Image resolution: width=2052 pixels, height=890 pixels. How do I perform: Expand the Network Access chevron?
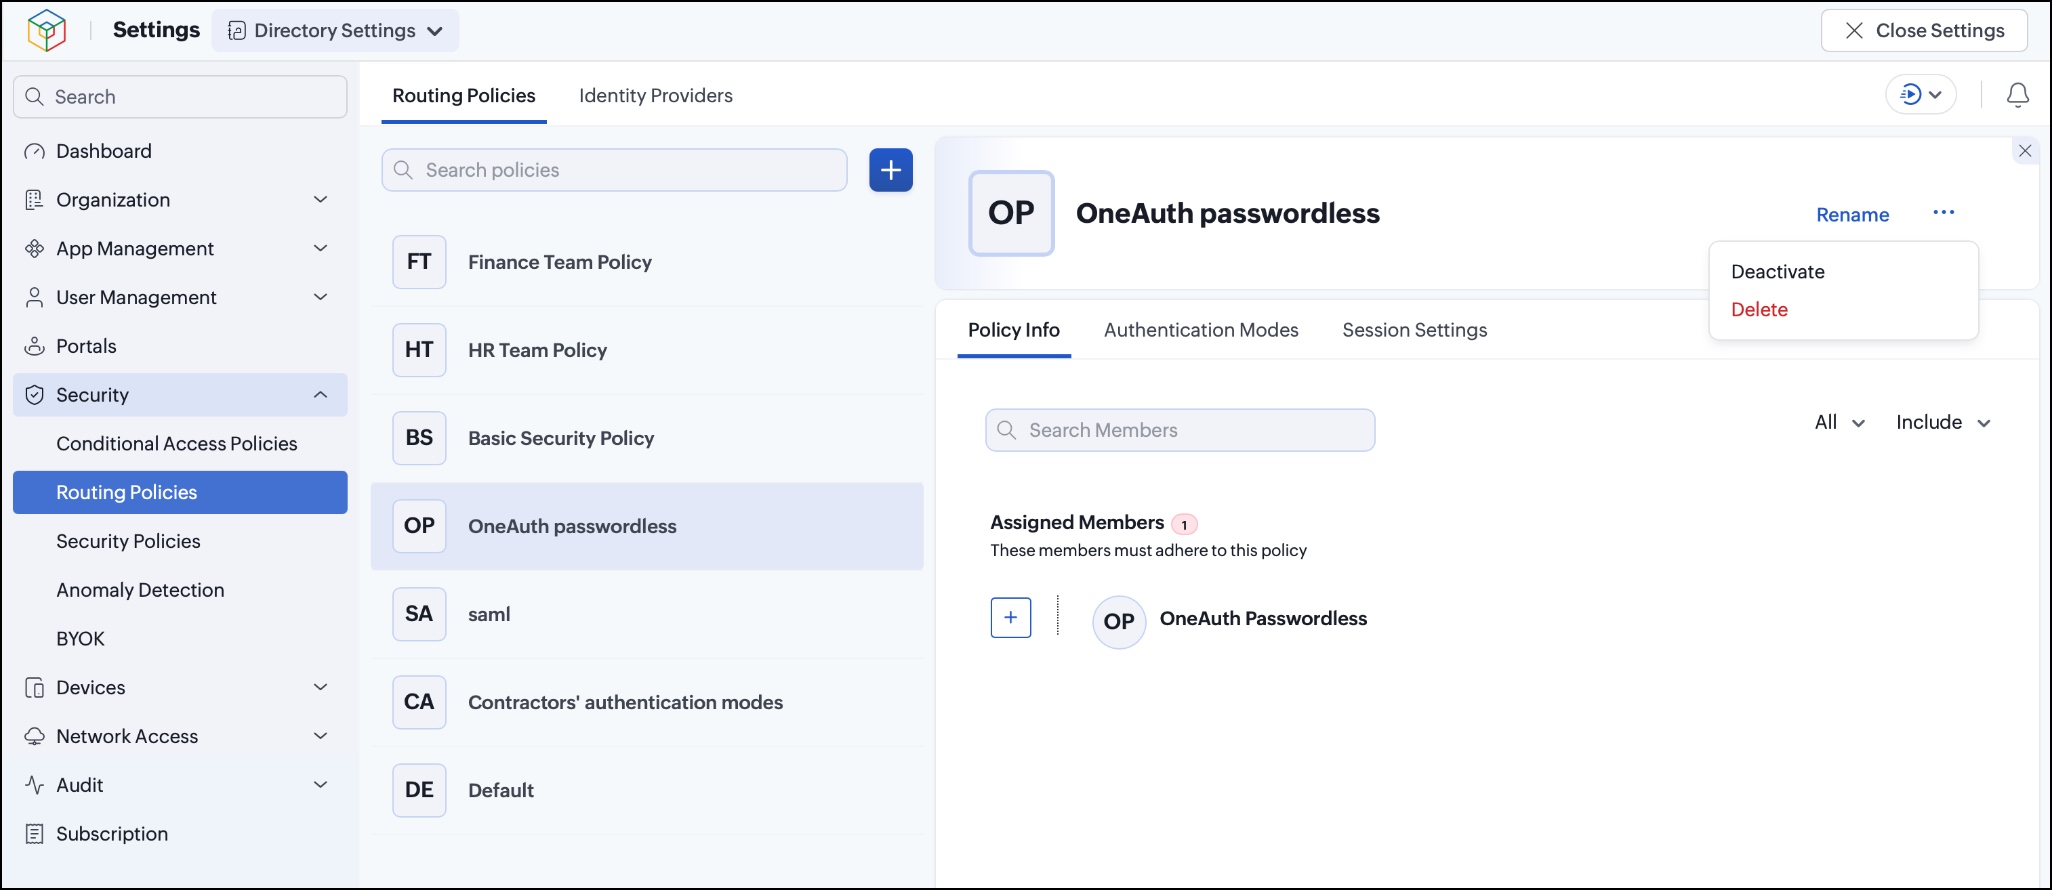tap(321, 736)
